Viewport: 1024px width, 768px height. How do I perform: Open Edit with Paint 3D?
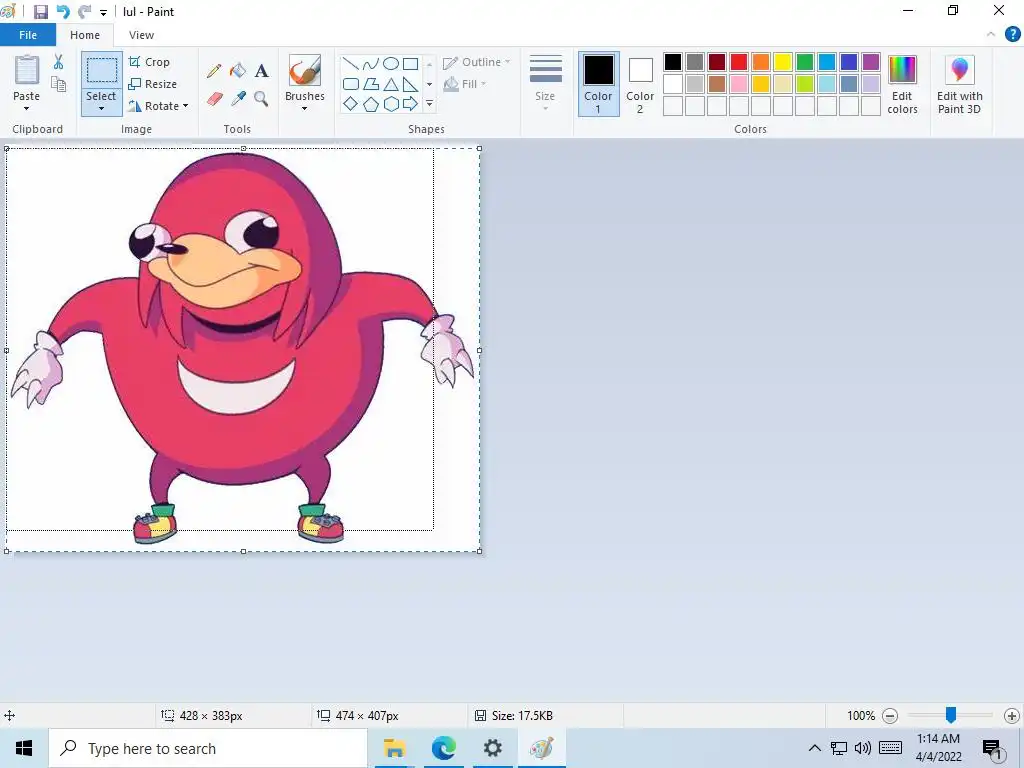tap(959, 84)
